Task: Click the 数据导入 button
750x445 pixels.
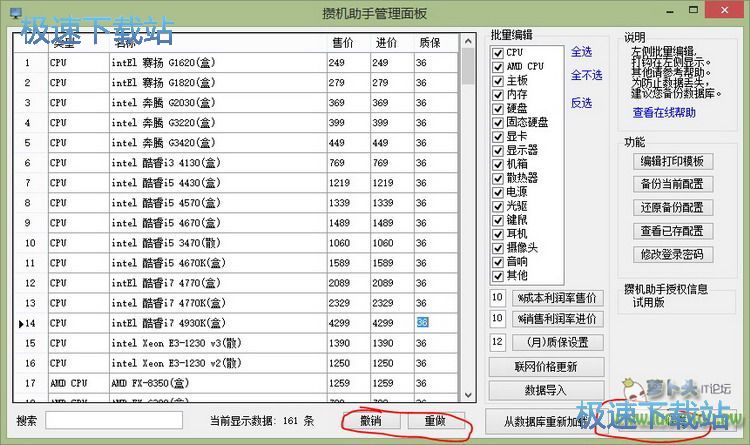Action: pos(546,390)
